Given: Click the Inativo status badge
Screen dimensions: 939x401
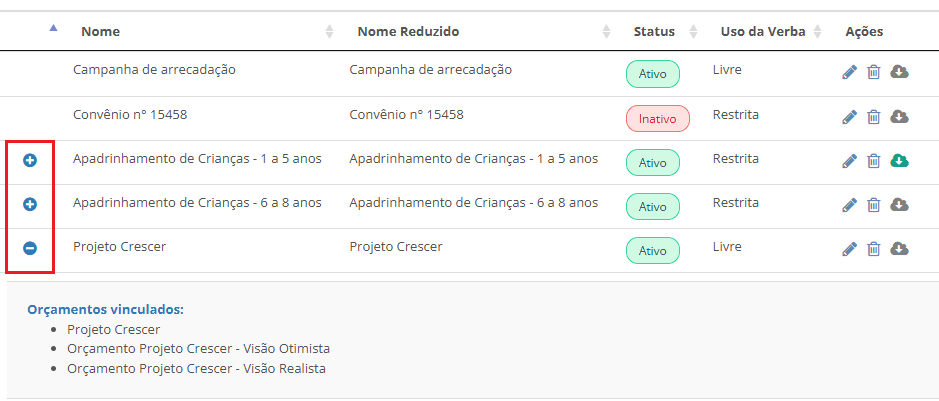Looking at the screenshot, I should click(657, 119).
